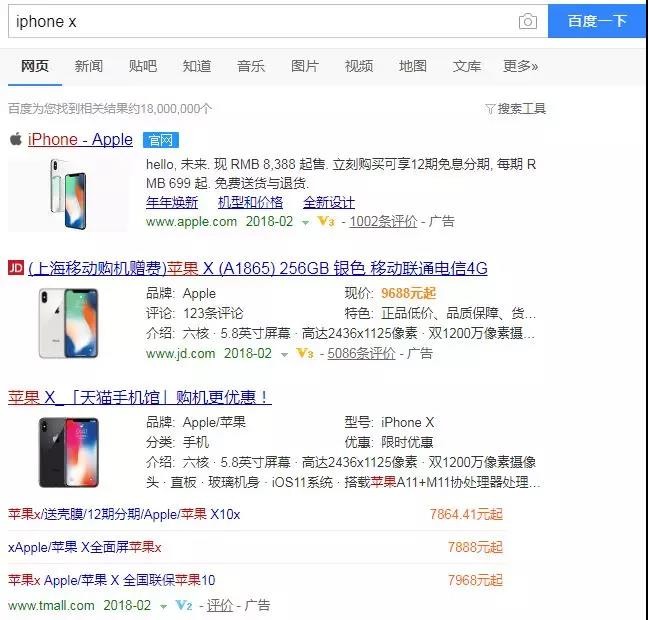Click the black iPhone X Tmall thumbnail
Viewport: 648px width, 620px height.
(x=69, y=452)
